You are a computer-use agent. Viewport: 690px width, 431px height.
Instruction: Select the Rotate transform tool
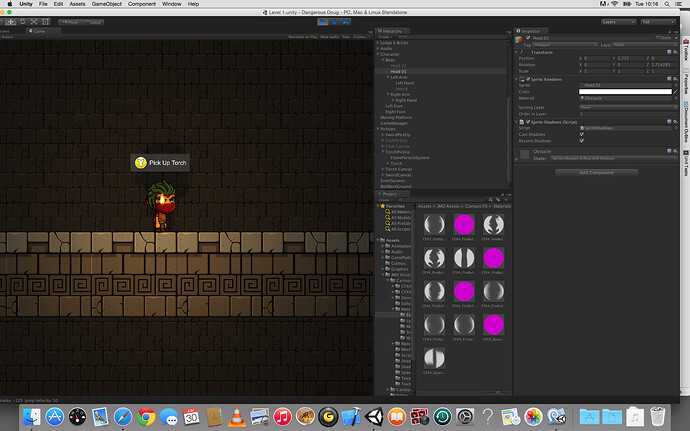[22, 22]
